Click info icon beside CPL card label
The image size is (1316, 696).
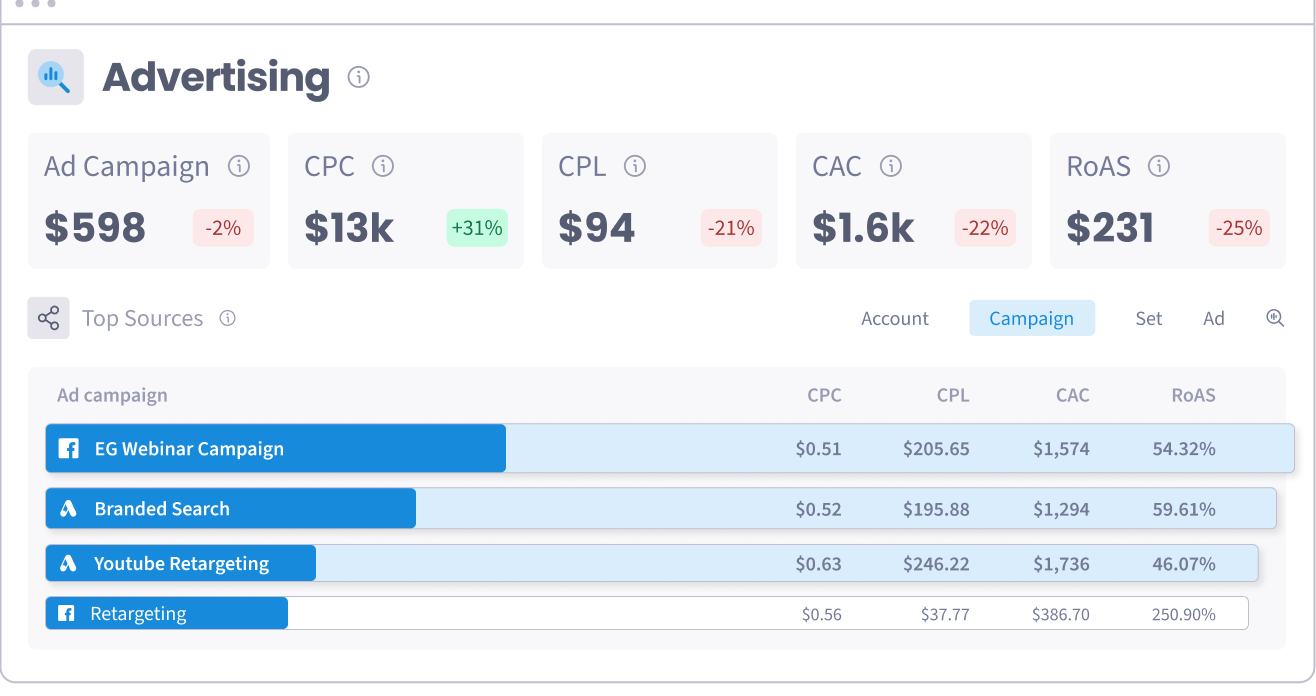635,166
